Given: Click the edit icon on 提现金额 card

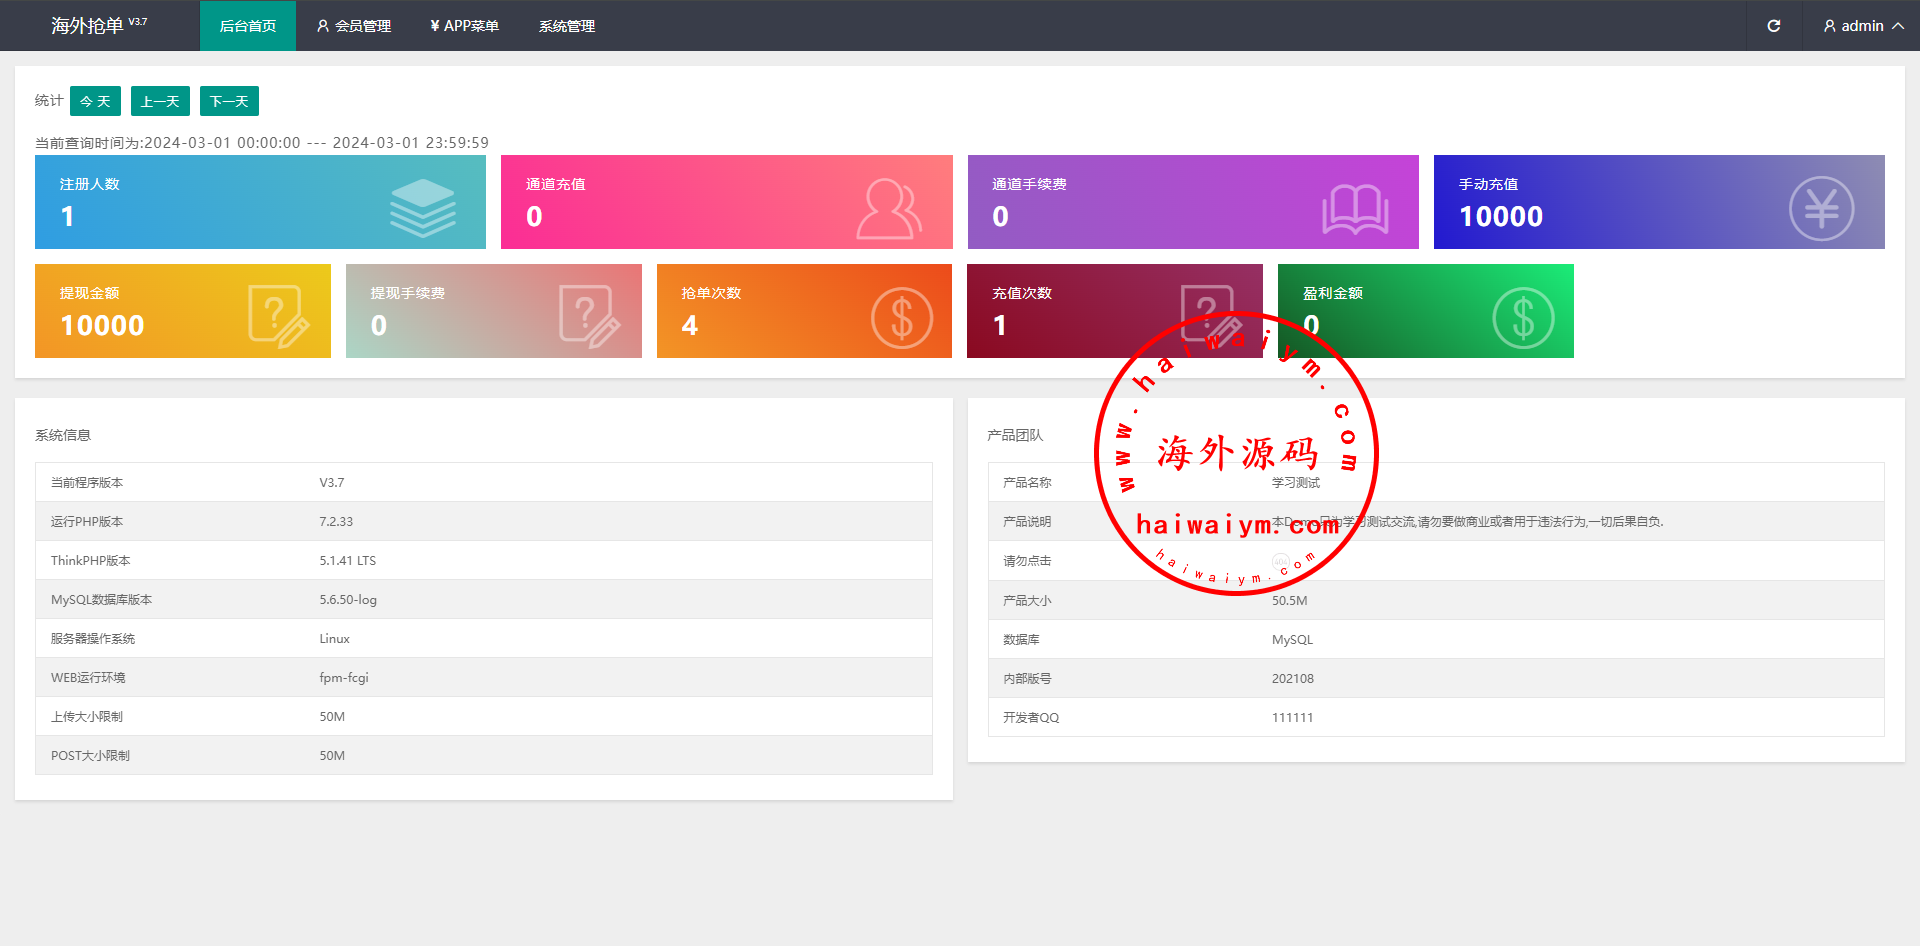Looking at the screenshot, I should tap(278, 316).
